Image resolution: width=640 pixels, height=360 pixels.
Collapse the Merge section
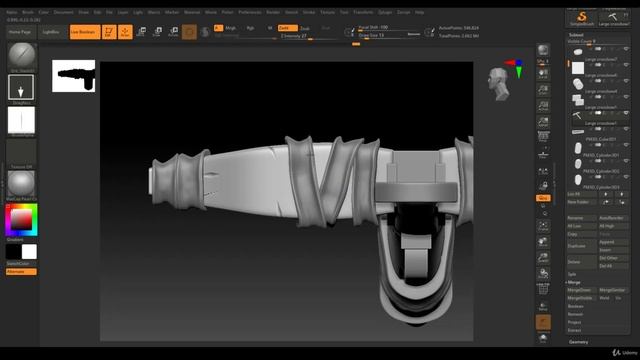[x=574, y=282]
